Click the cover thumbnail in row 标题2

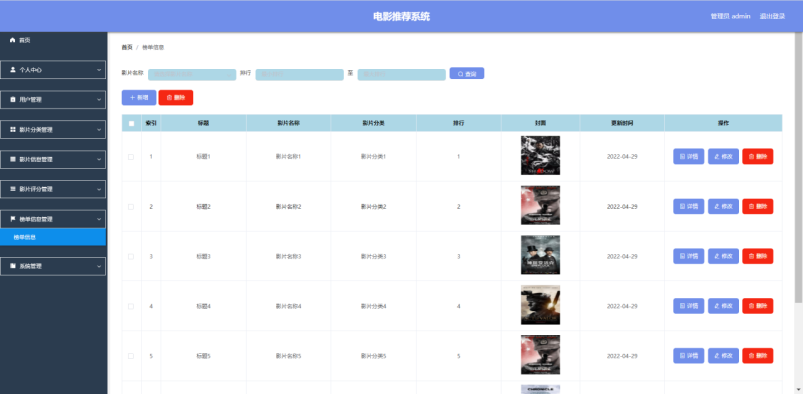pos(540,205)
